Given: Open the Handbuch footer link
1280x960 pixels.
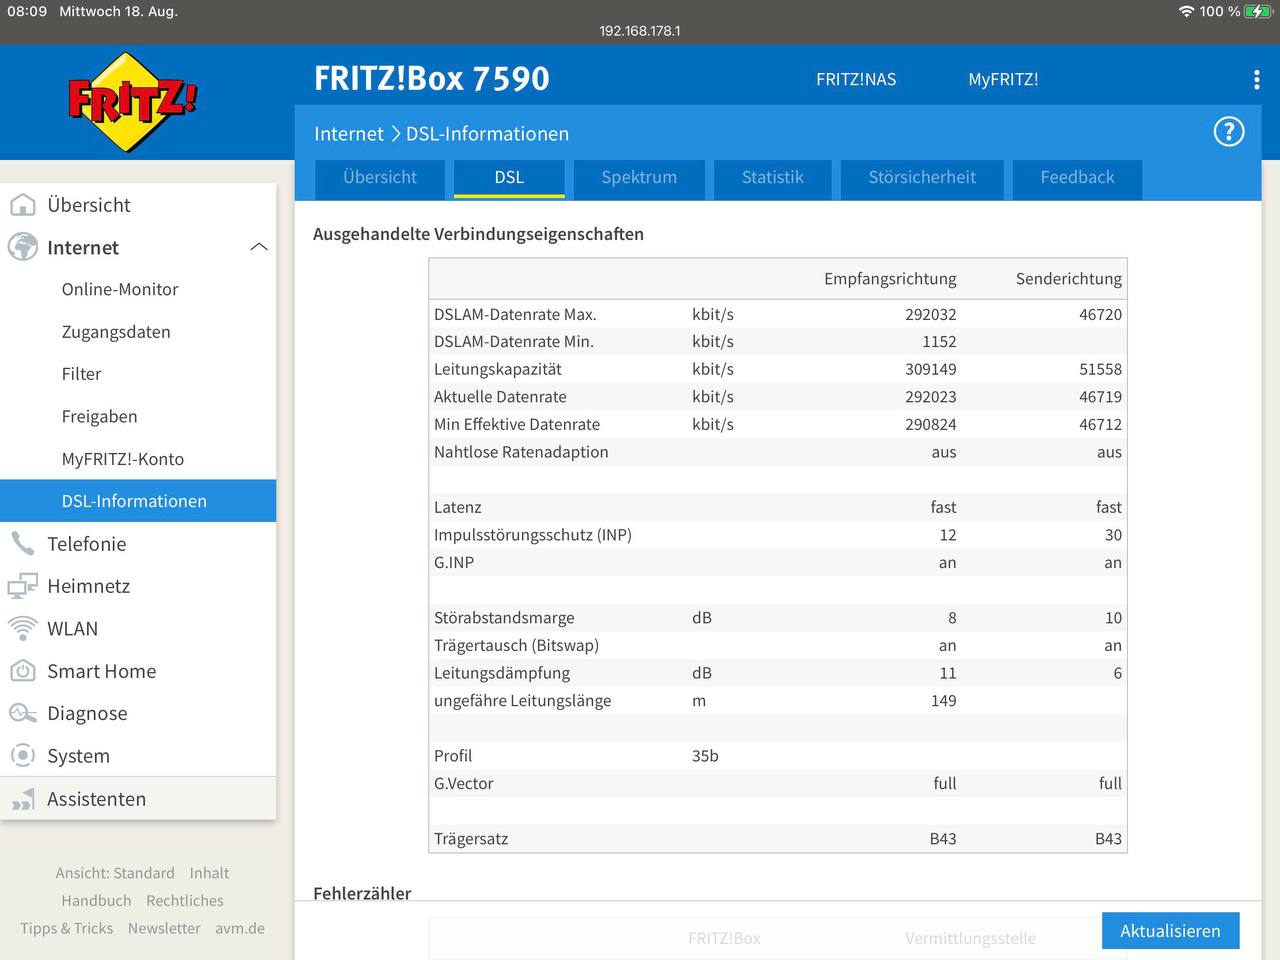Looking at the screenshot, I should [x=96, y=901].
